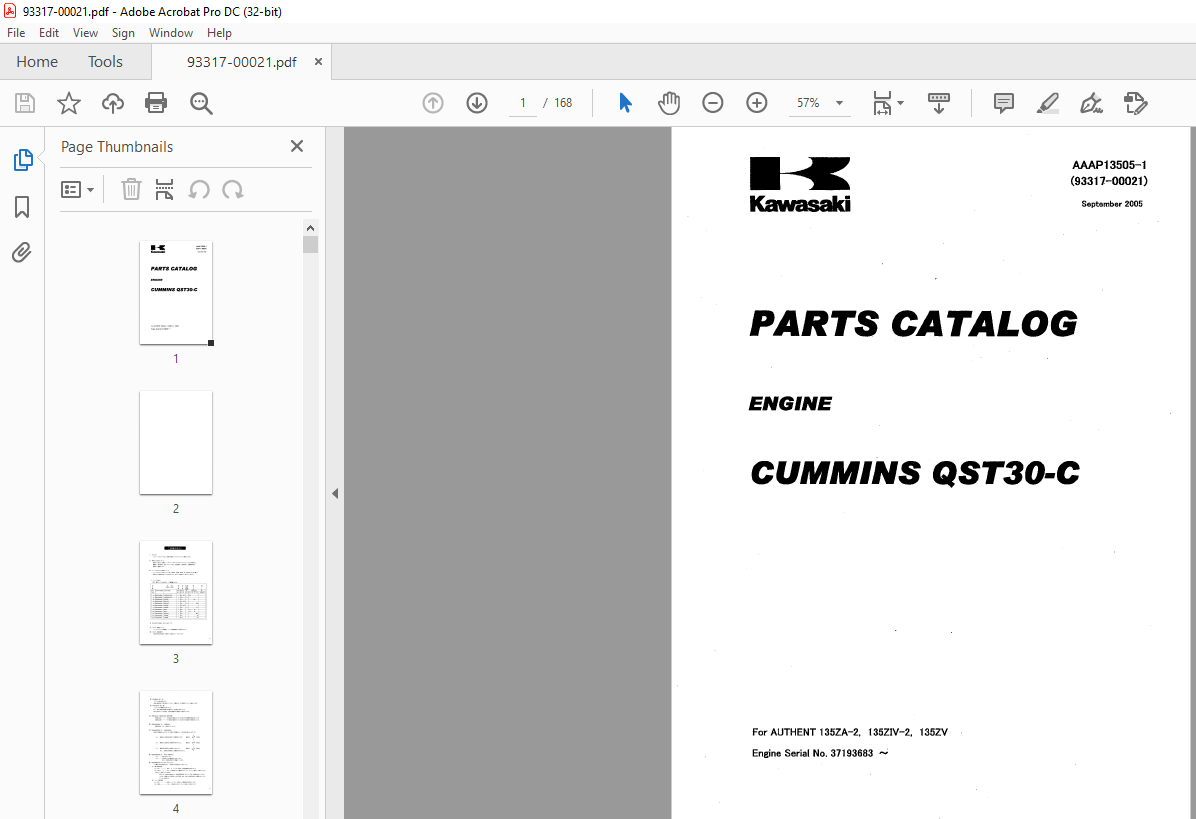Click the "AAAP13505-1" document code
Screen dimensions: 1196x819
[x=1109, y=165]
